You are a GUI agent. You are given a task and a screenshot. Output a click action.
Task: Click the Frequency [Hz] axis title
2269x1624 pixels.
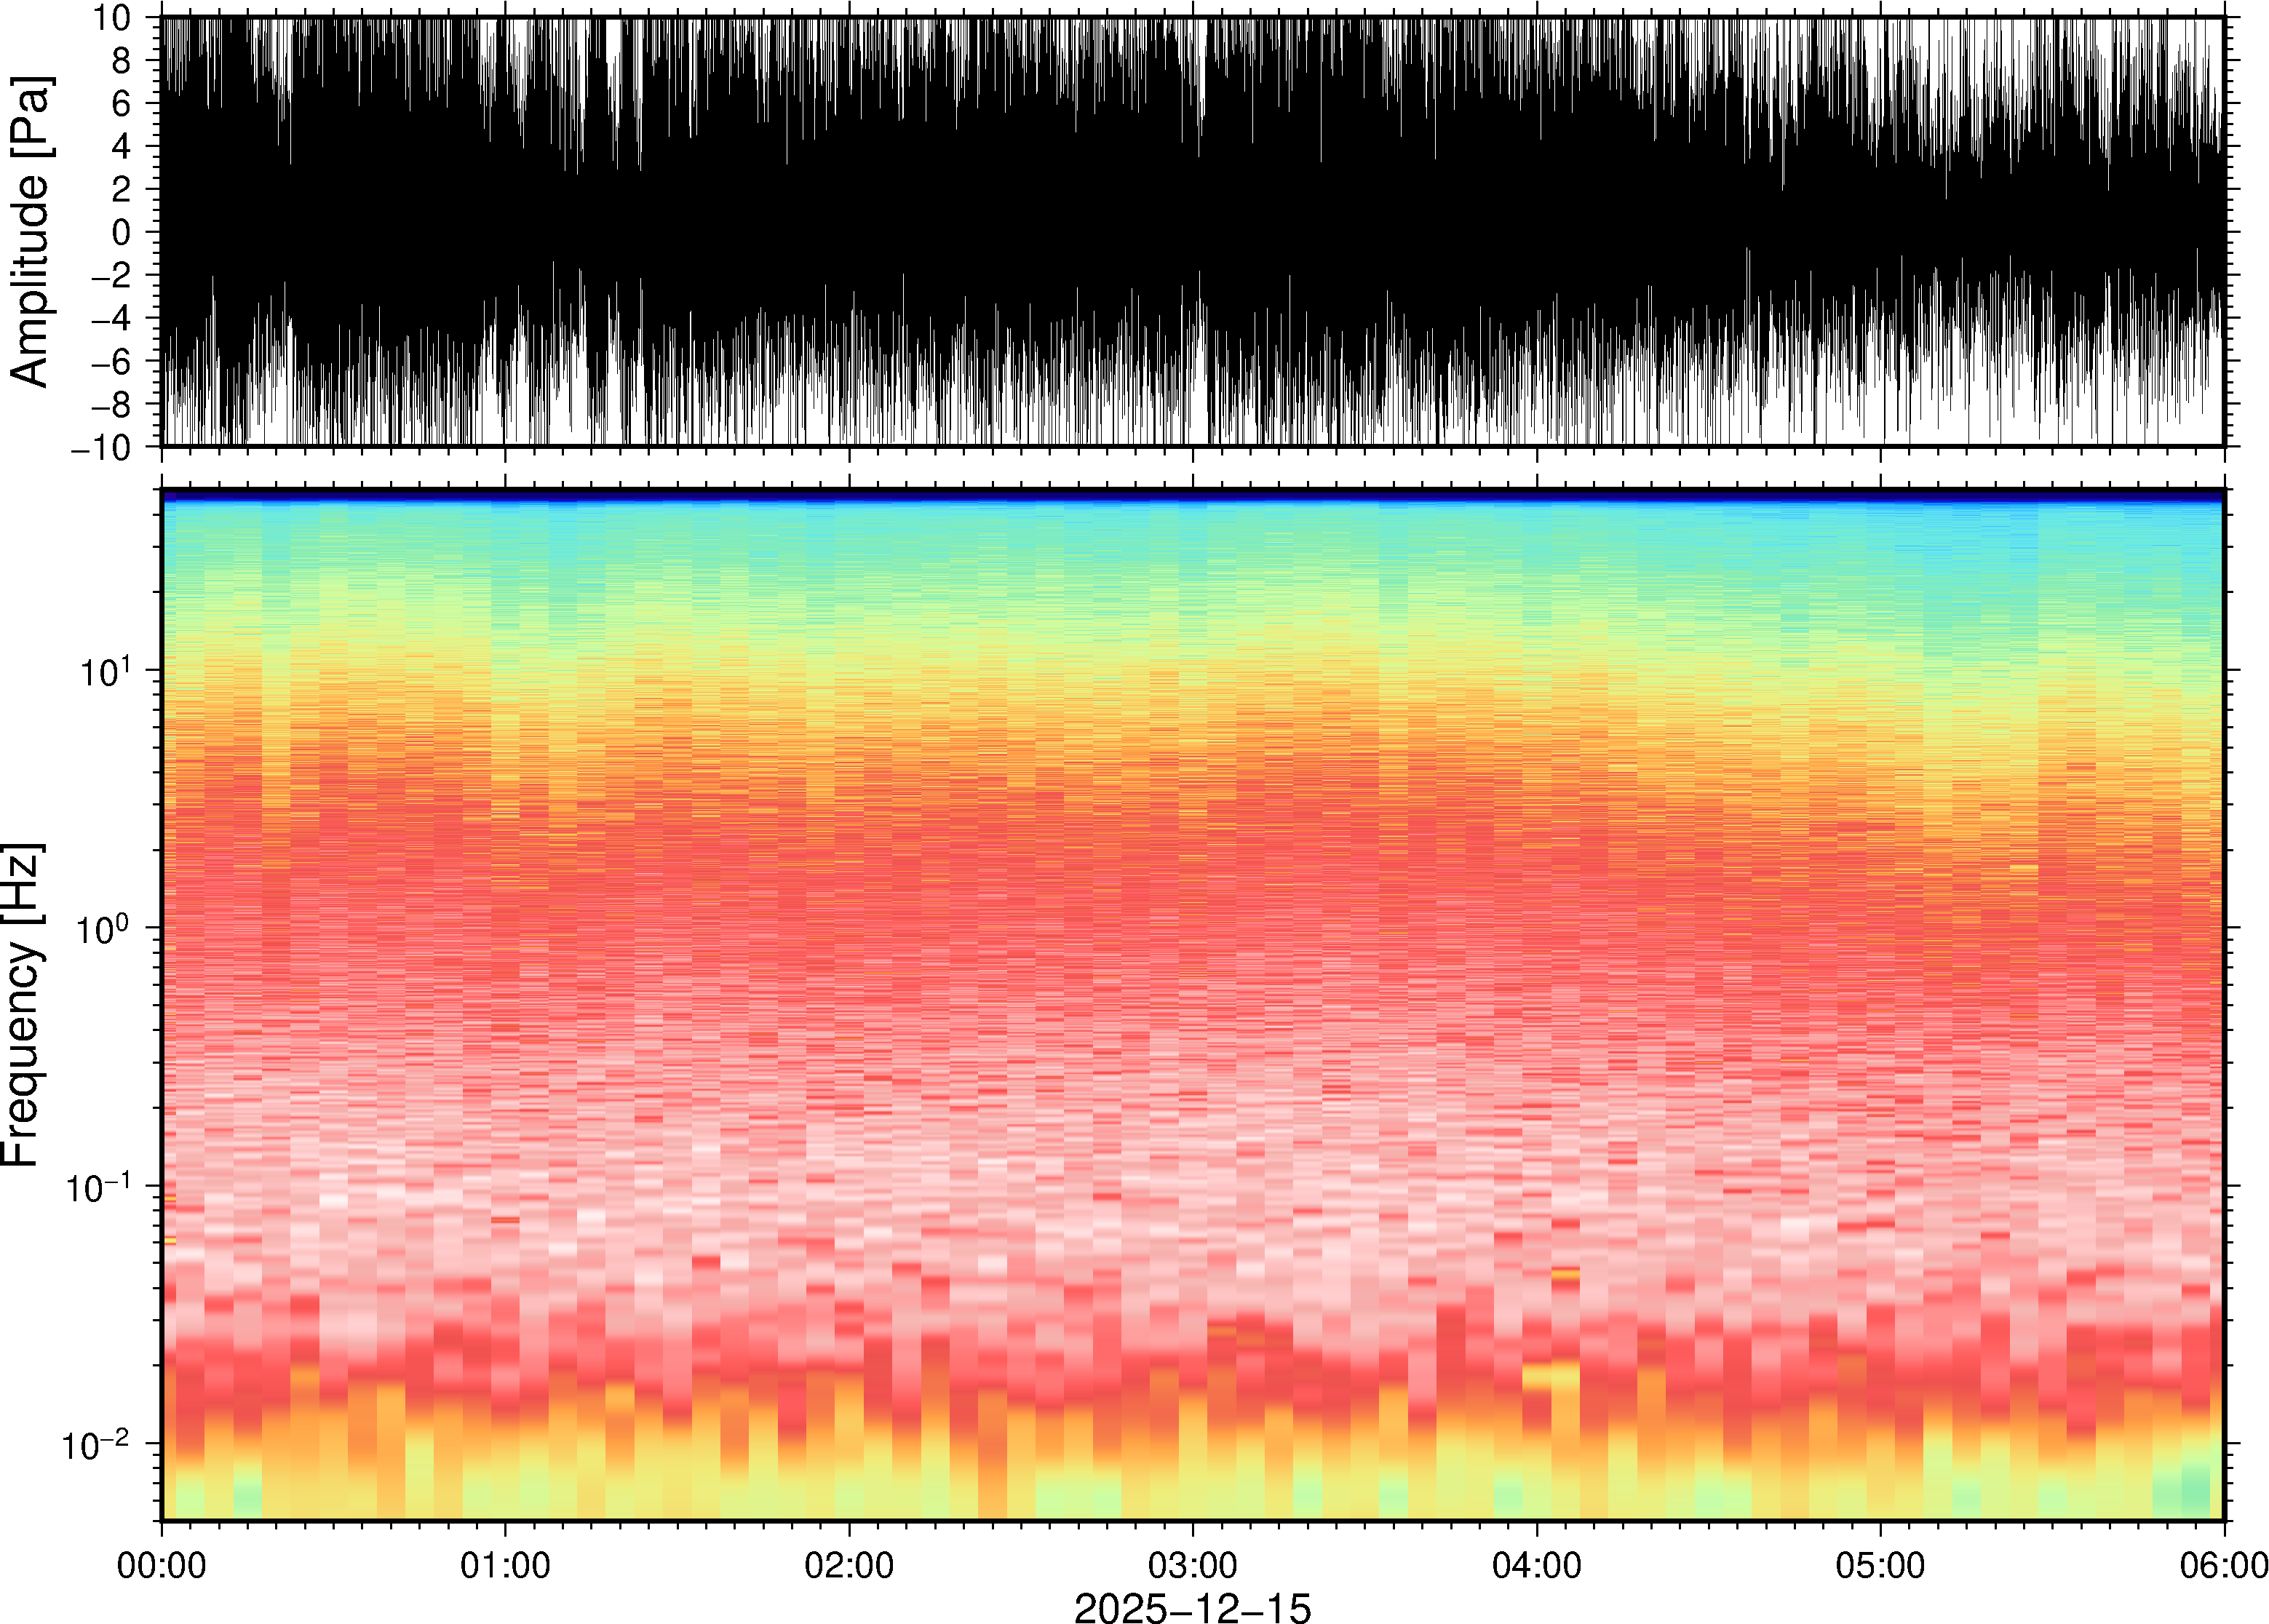pyautogui.click(x=22, y=1005)
